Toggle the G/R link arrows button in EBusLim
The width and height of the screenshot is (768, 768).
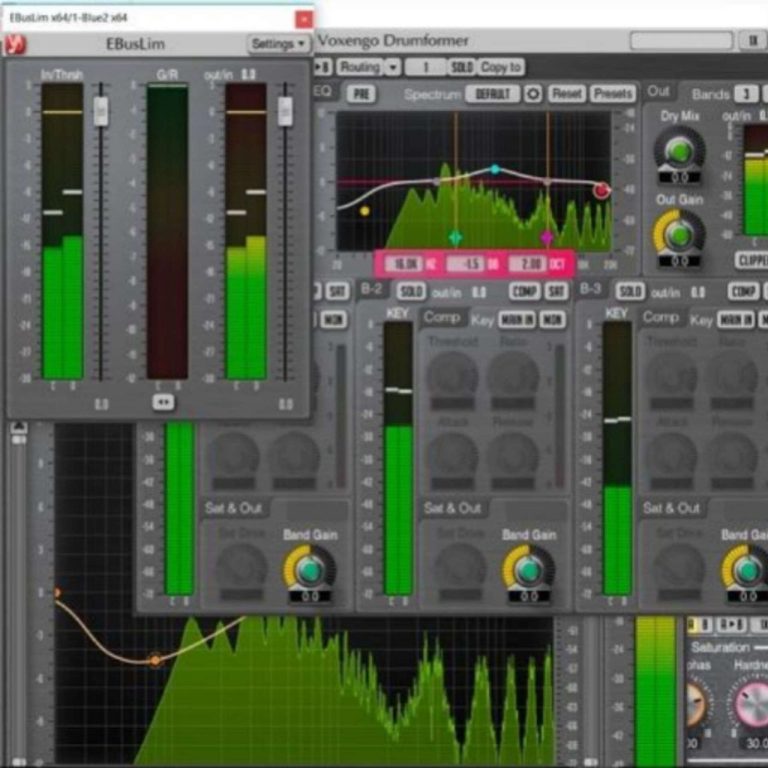click(x=163, y=403)
